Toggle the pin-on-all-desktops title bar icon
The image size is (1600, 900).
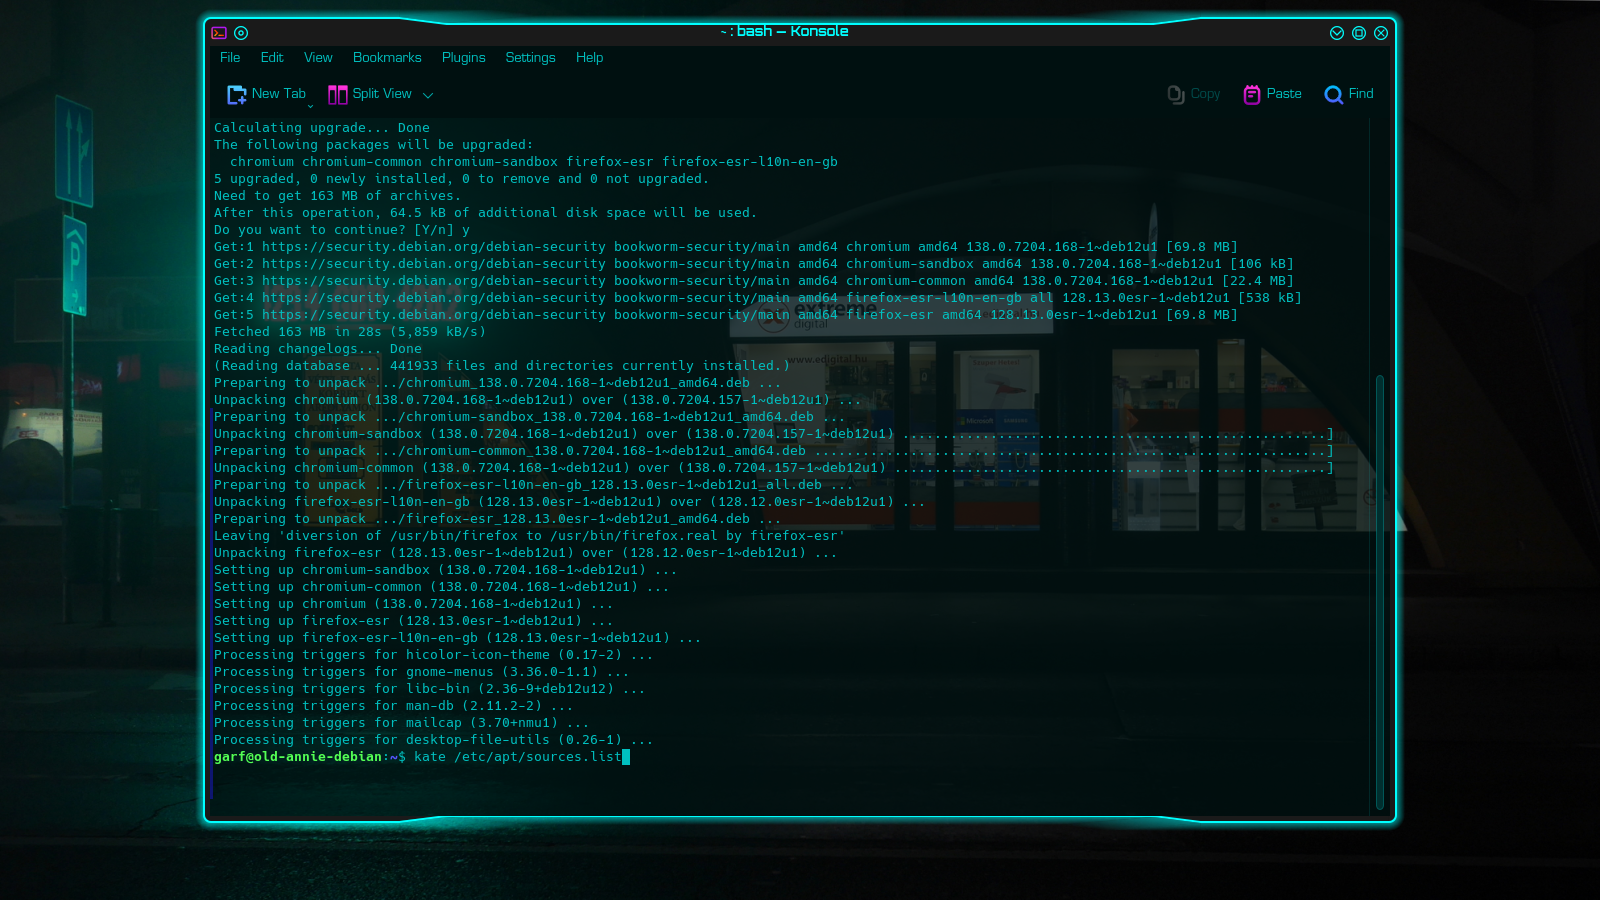[x=241, y=33]
